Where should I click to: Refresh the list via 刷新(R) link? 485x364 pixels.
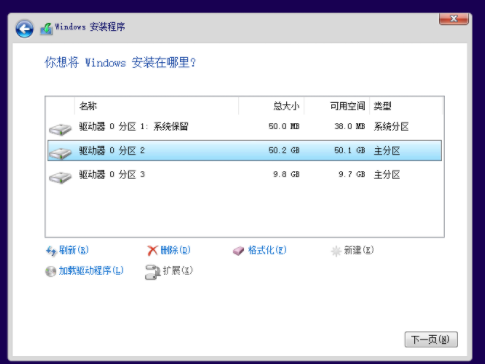tap(74, 250)
